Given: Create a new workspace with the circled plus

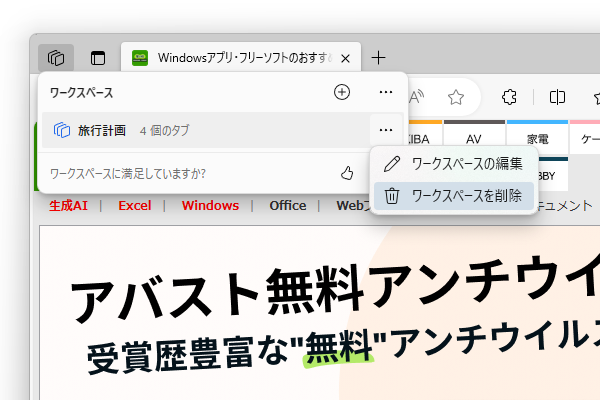Looking at the screenshot, I should (342, 92).
